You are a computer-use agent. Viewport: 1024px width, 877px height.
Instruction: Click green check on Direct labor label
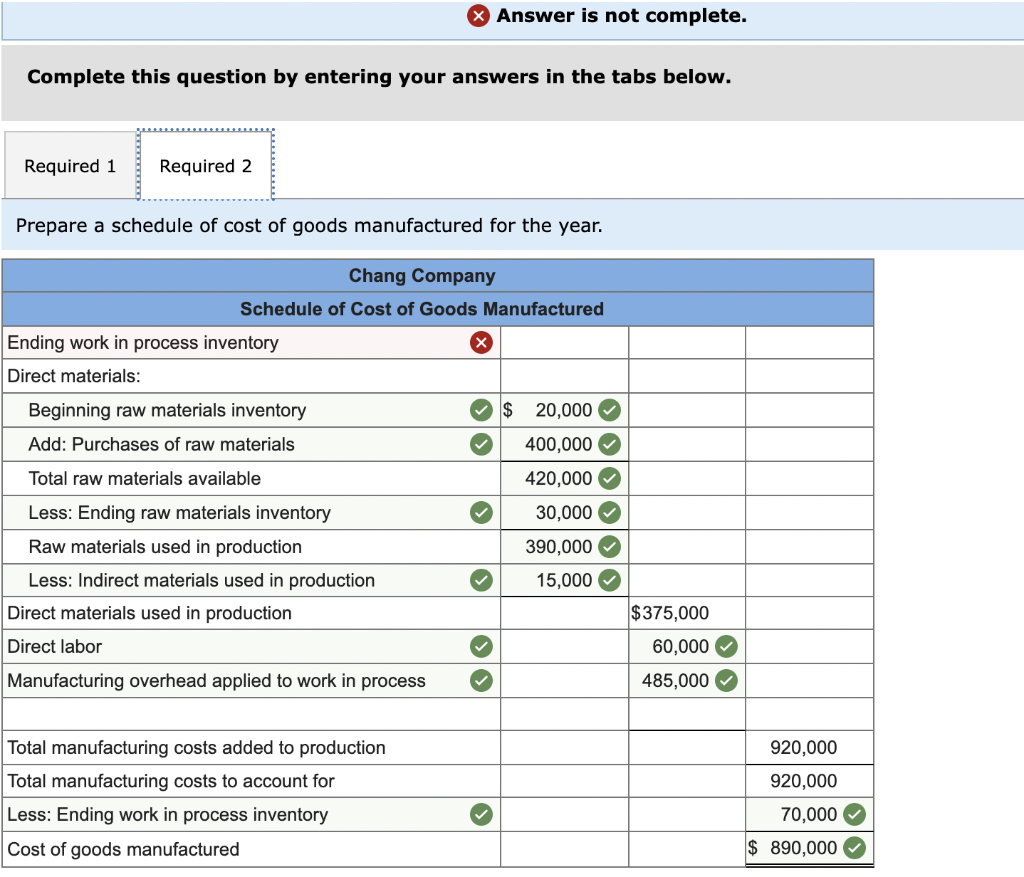[x=481, y=646]
